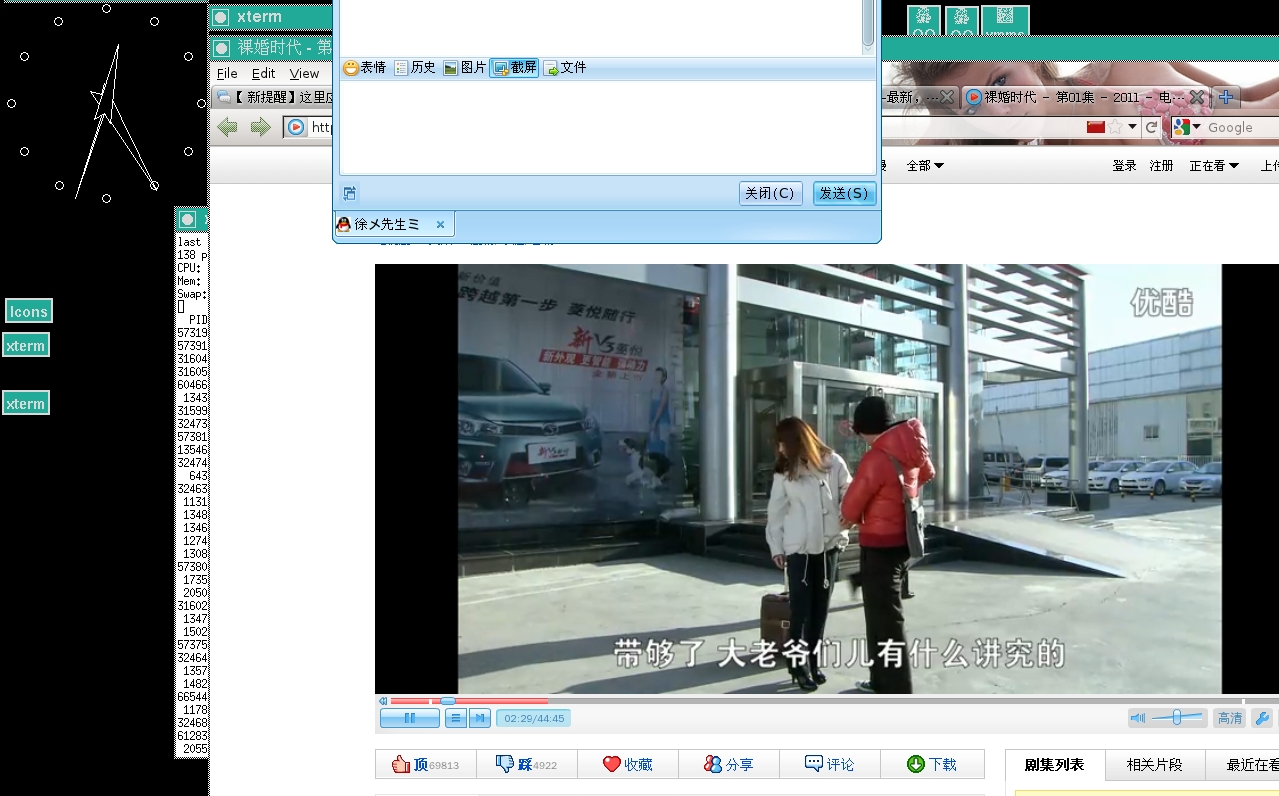Screen dimensions: 1279x796
Task: Open the Google search engine dropdown
Action: coord(1187,127)
